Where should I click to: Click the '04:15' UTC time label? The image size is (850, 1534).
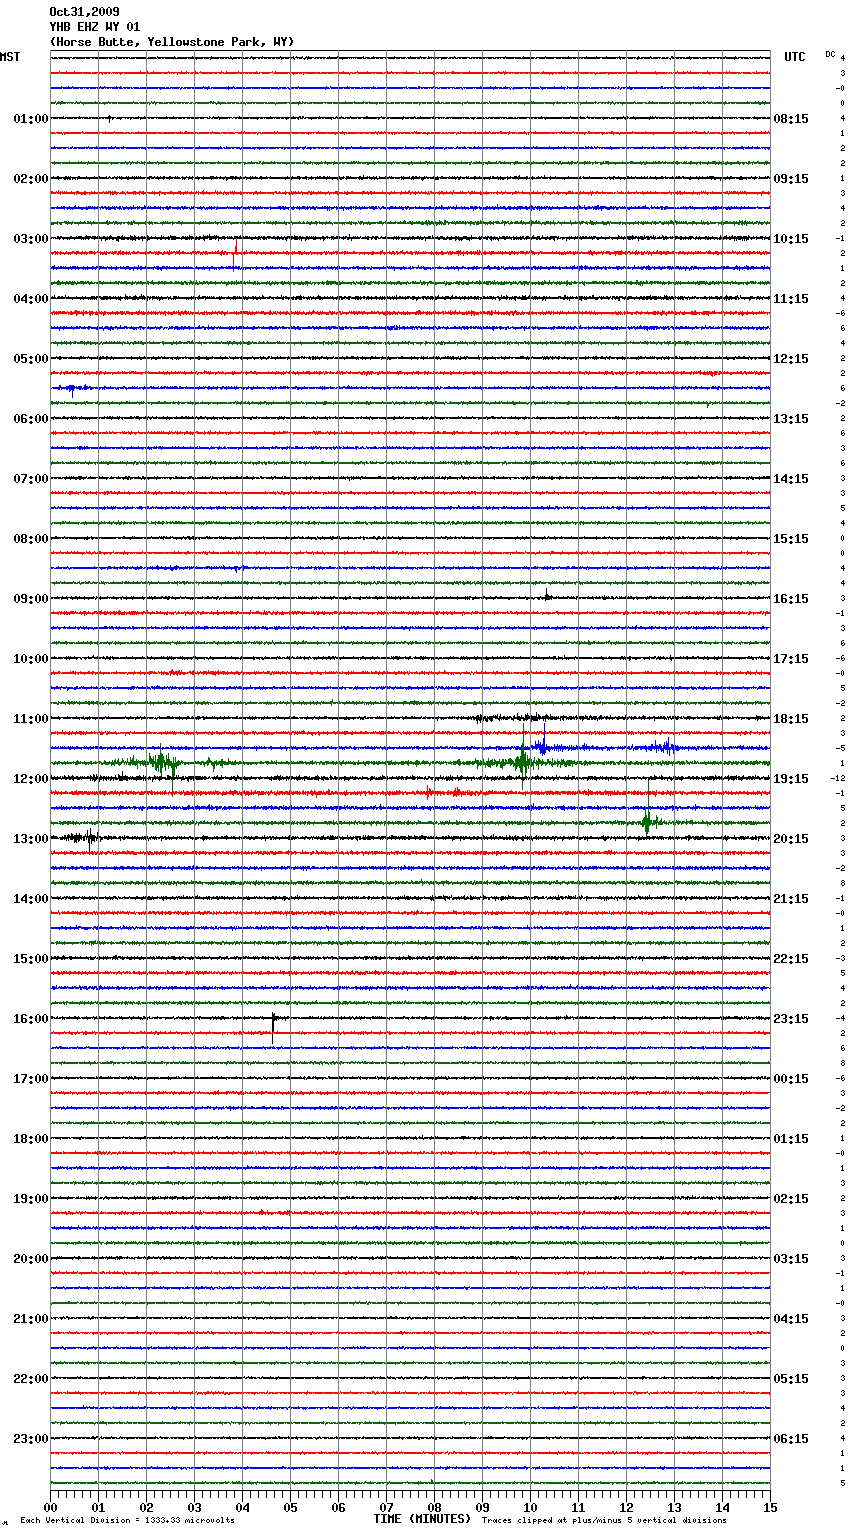pyautogui.click(x=791, y=1319)
